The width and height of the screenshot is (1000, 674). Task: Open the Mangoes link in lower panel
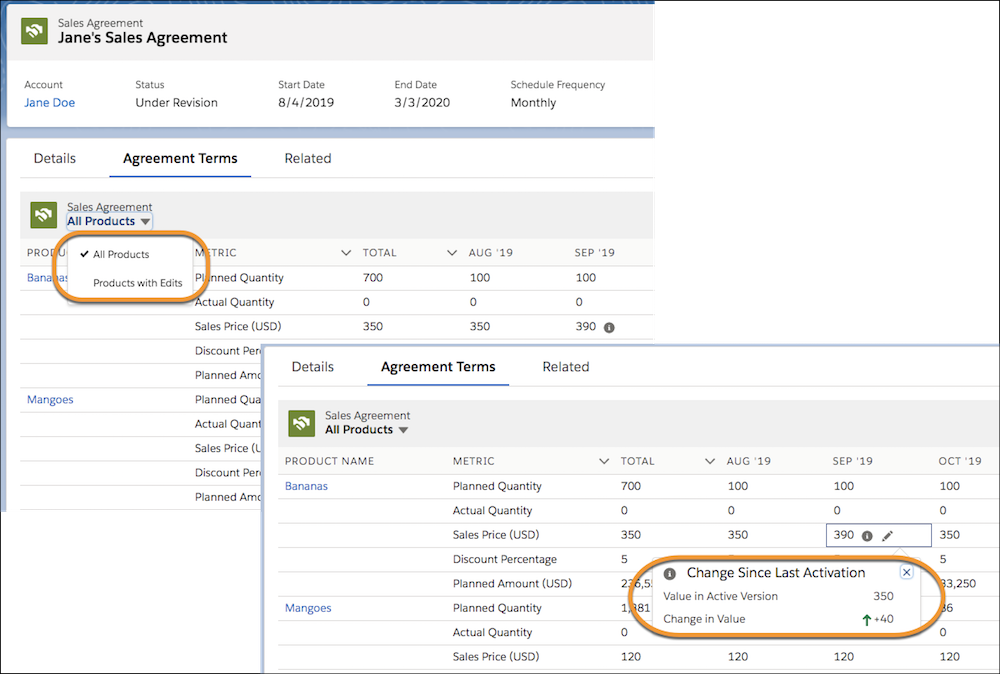(x=308, y=608)
